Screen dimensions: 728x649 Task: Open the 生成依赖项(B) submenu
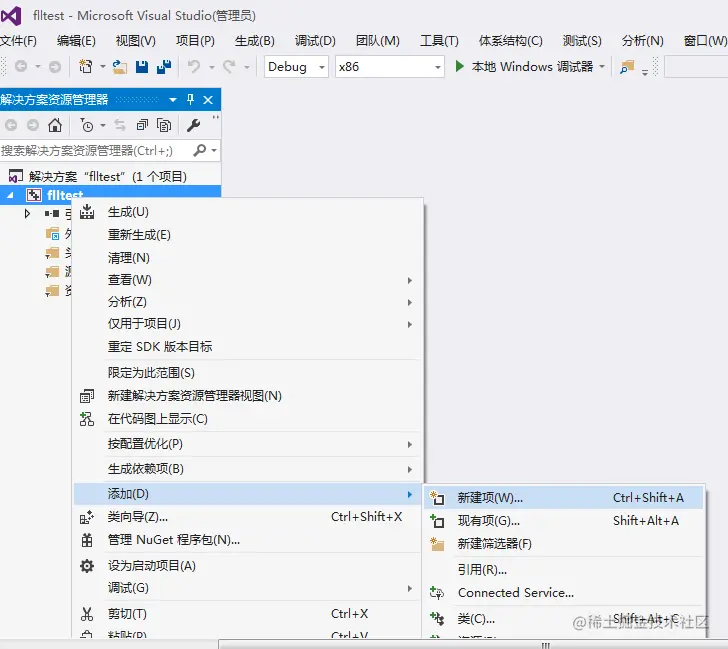pos(248,469)
